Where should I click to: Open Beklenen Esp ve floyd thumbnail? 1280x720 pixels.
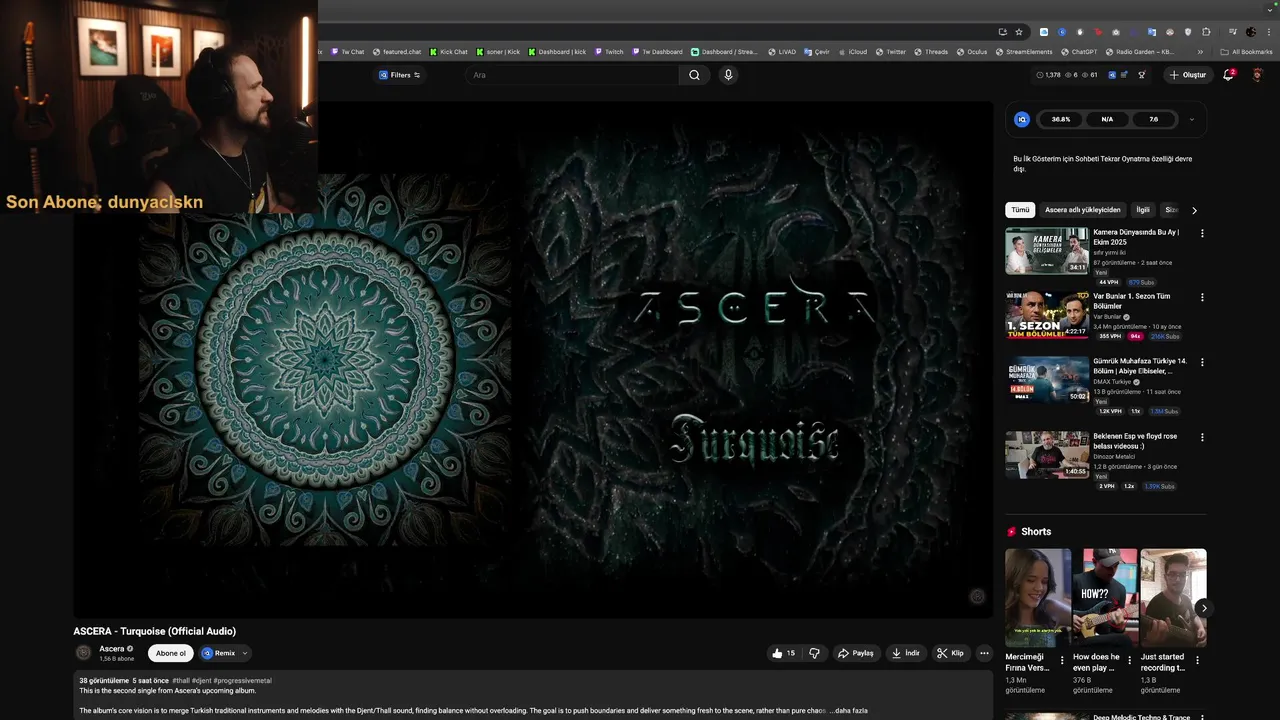click(1047, 455)
